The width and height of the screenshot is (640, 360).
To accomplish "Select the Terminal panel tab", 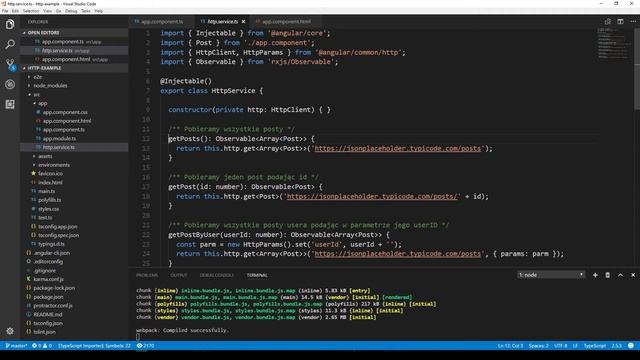I will click(257, 275).
